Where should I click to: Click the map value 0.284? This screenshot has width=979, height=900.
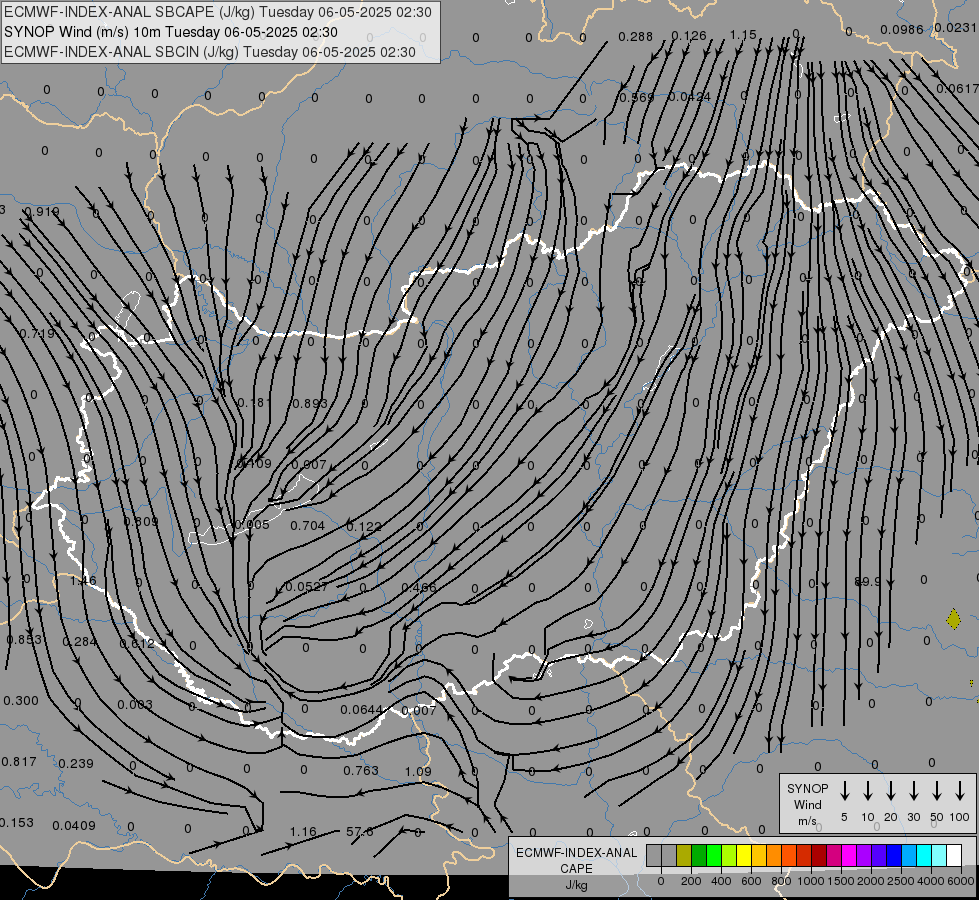point(79,641)
